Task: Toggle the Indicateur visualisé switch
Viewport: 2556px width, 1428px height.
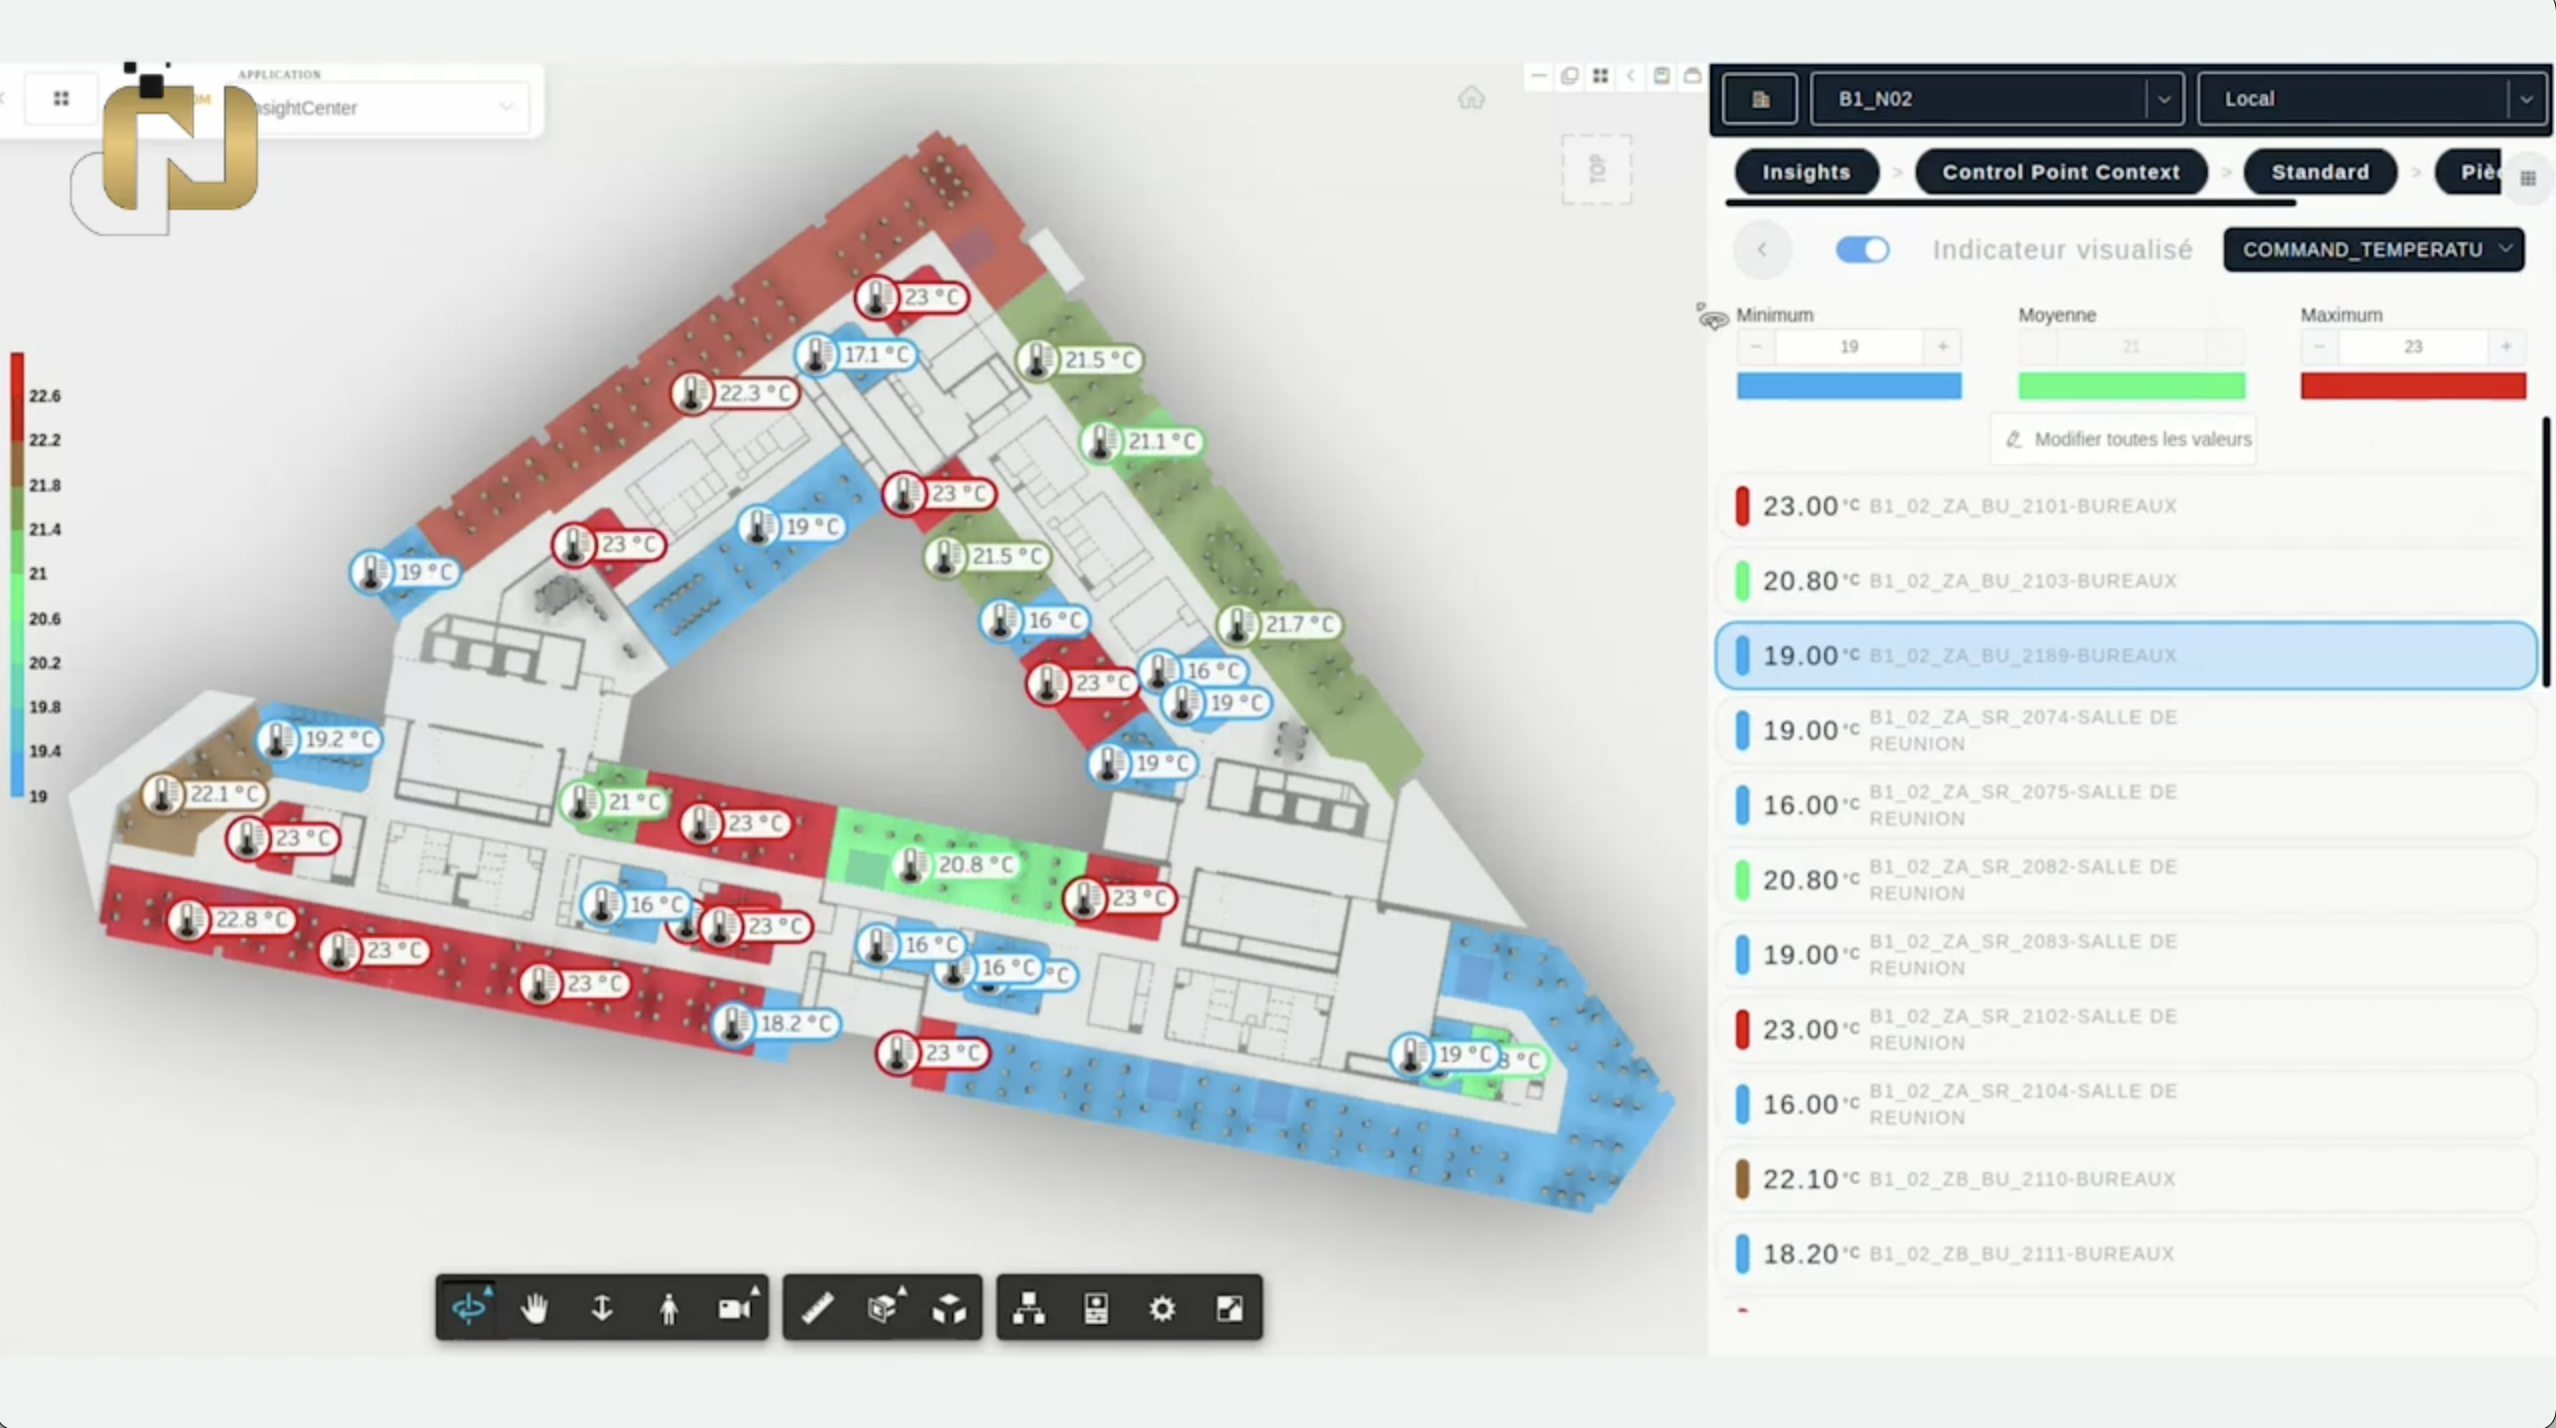Action: (x=1862, y=250)
